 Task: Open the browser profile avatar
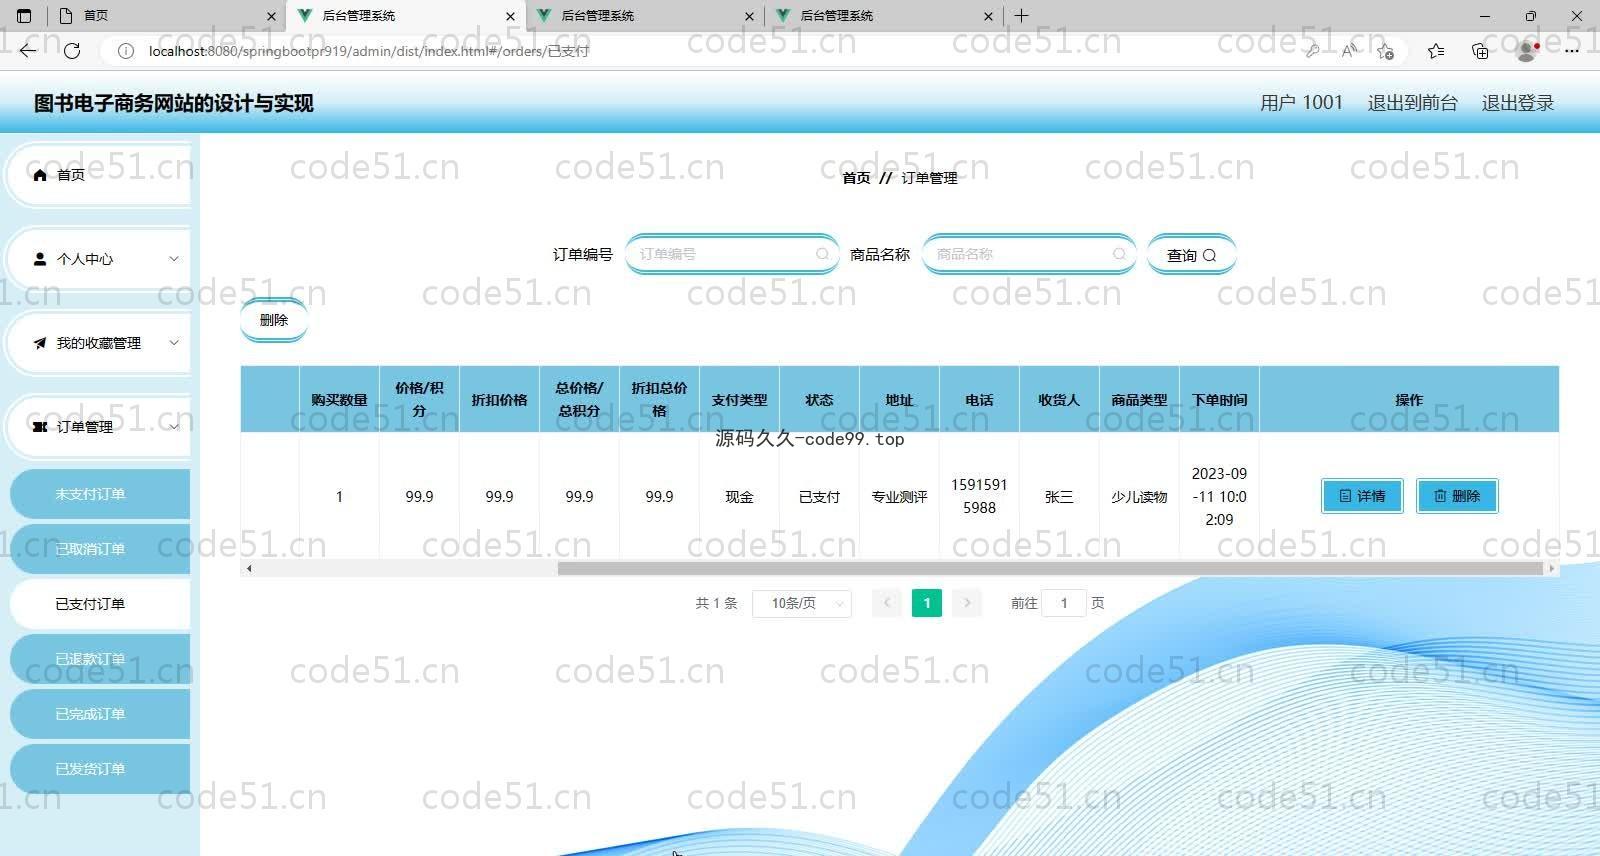click(1527, 51)
